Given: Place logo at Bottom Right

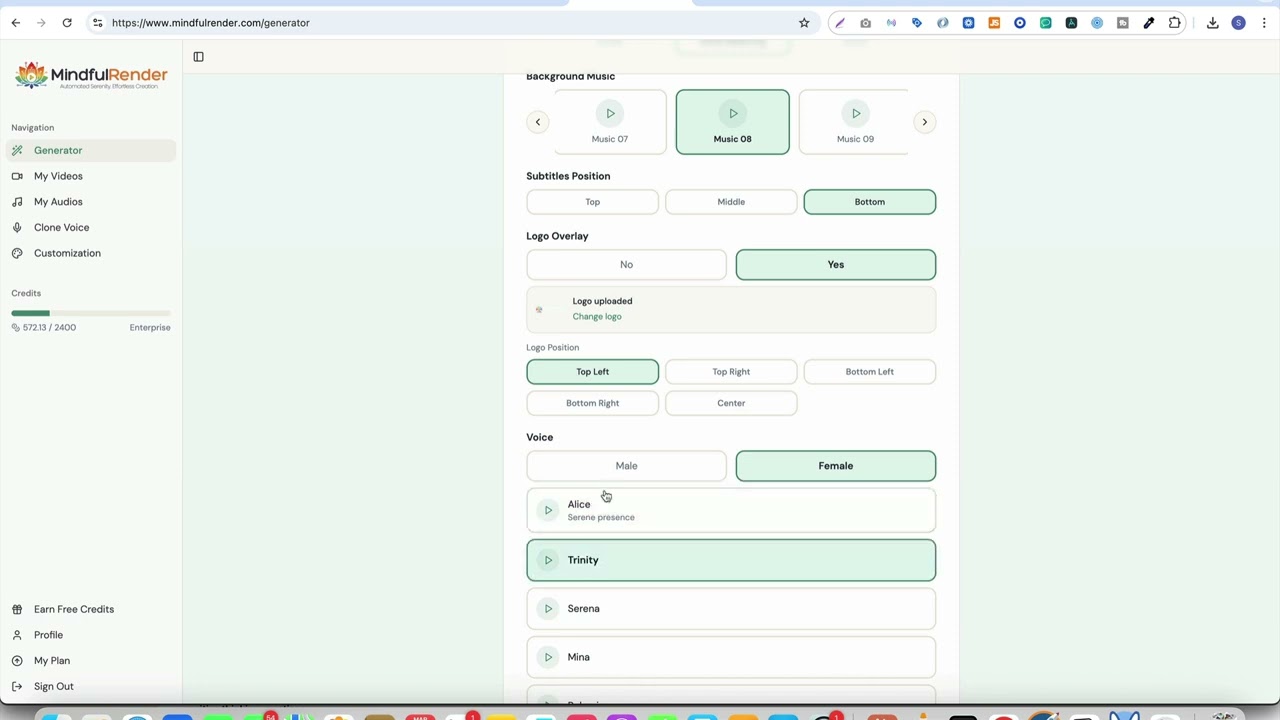Looking at the screenshot, I should tap(592, 403).
